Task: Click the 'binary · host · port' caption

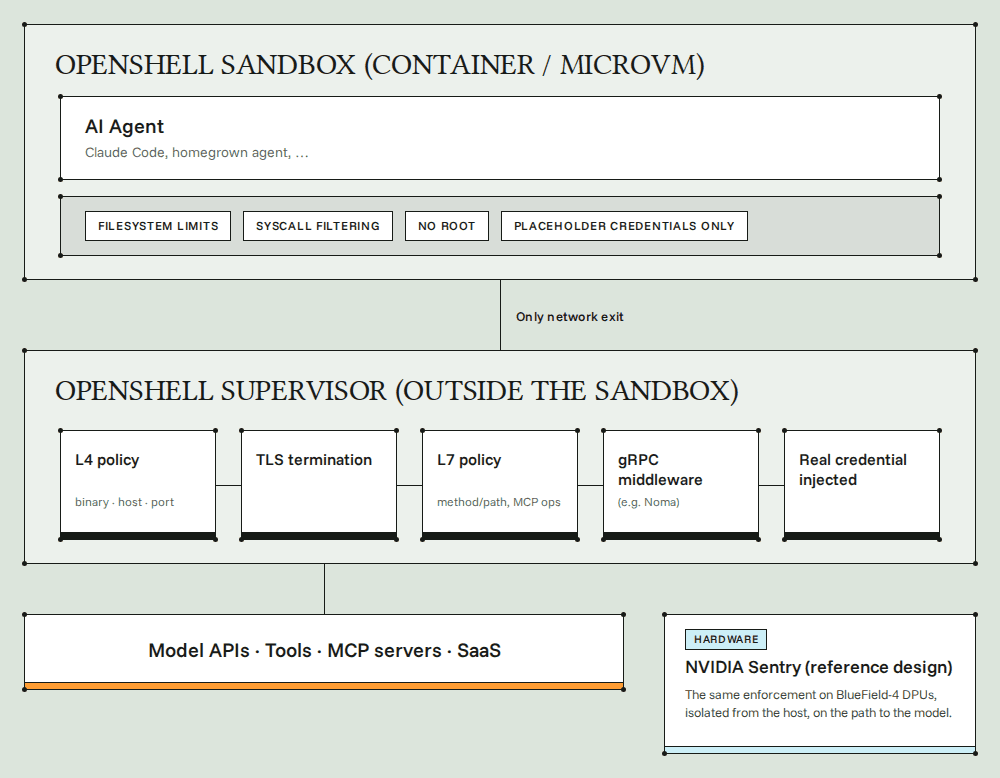Action: (124, 503)
